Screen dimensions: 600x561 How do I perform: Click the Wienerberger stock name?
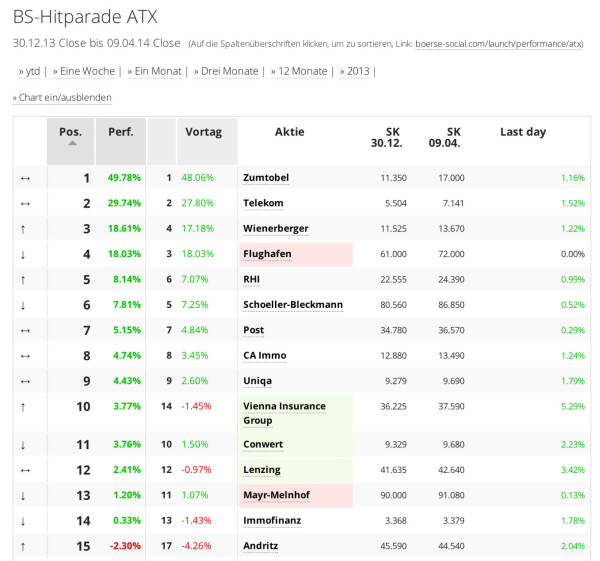point(275,229)
